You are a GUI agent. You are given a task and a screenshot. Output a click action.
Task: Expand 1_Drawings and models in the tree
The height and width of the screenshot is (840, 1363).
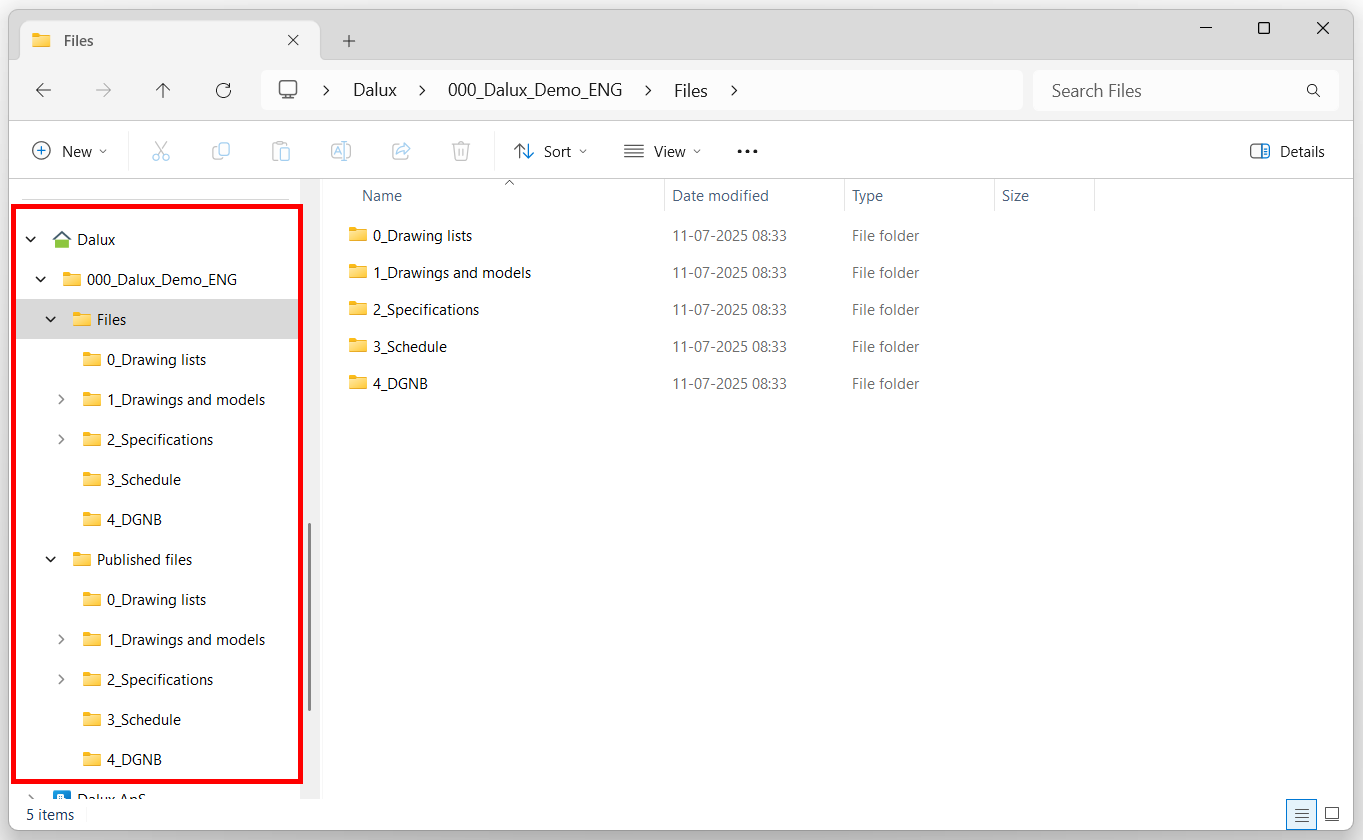coord(61,399)
